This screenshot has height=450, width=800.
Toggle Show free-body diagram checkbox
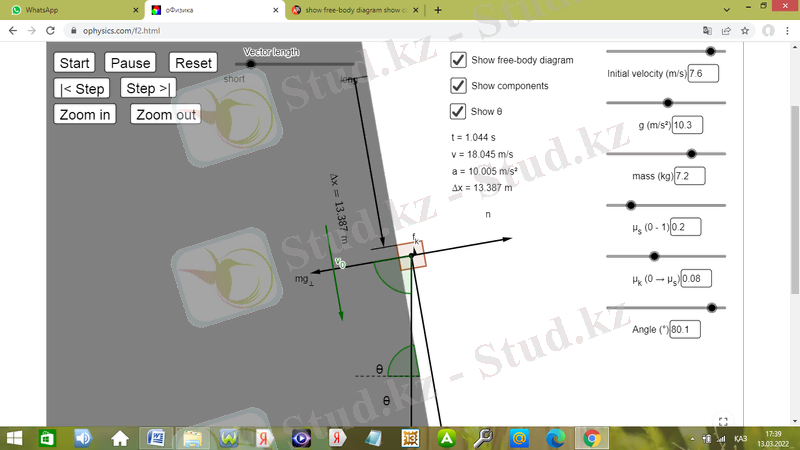pos(458,60)
